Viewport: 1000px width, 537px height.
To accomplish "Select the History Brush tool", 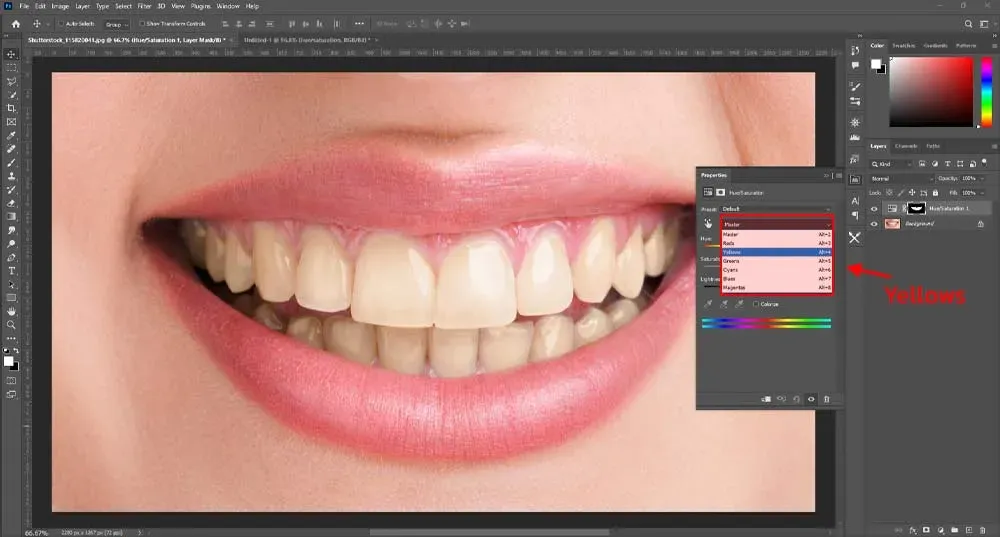I will pos(11,189).
